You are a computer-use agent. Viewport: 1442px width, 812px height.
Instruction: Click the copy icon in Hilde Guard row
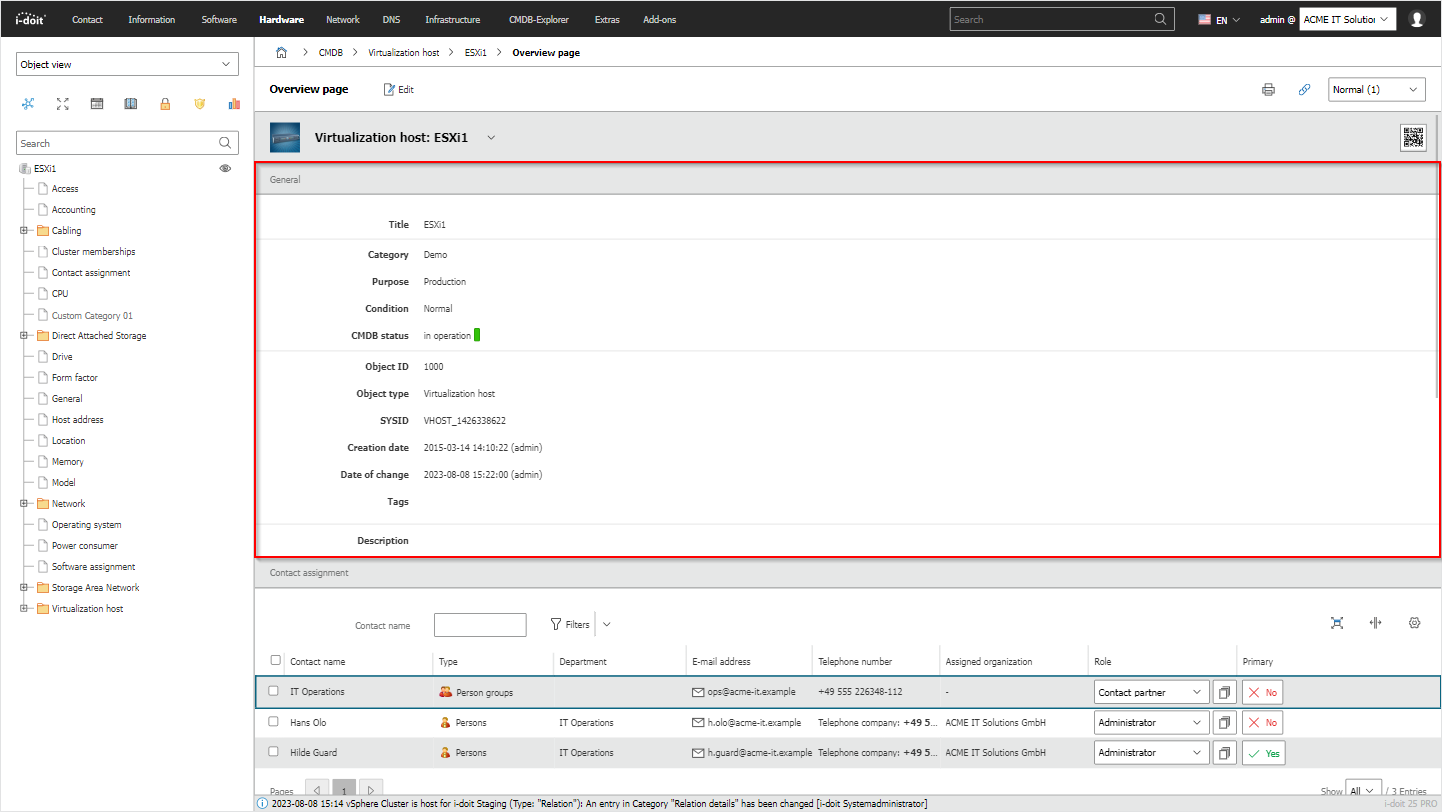[x=1224, y=752]
